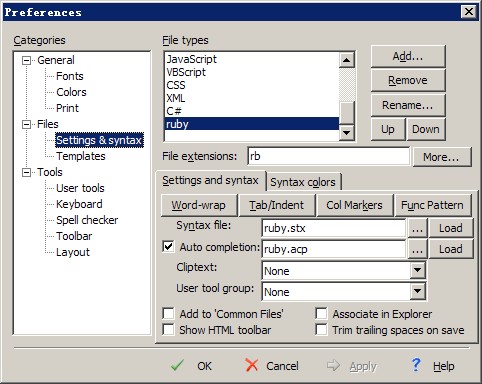Click file types list scroll up arrow
The image size is (482, 384).
tap(347, 60)
